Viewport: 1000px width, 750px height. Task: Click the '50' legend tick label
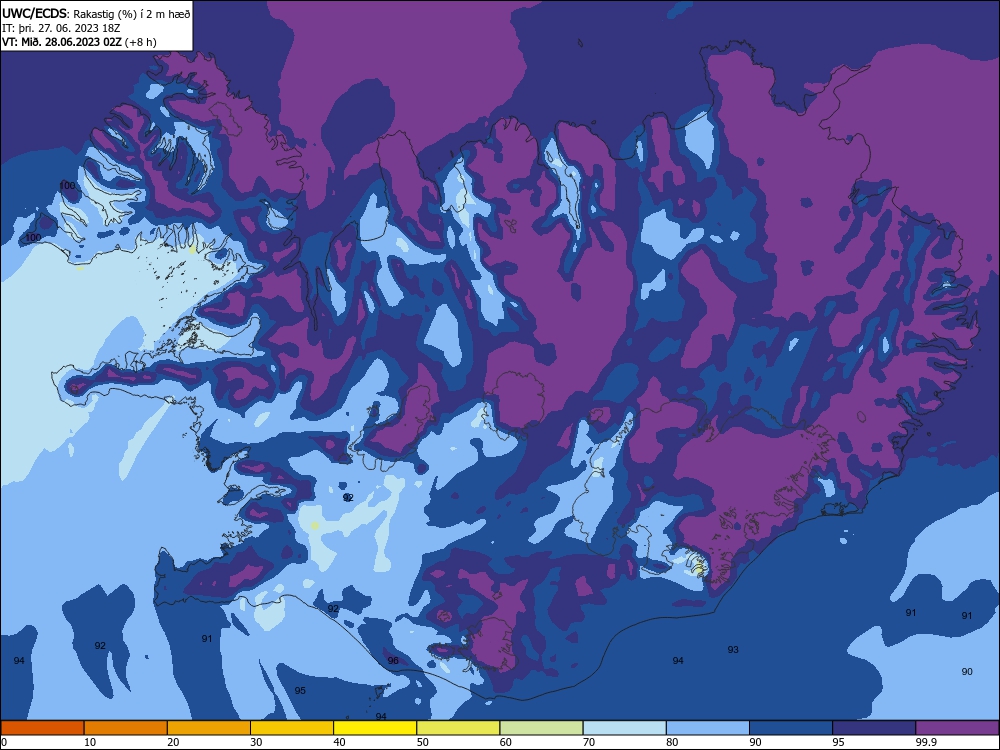(423, 742)
